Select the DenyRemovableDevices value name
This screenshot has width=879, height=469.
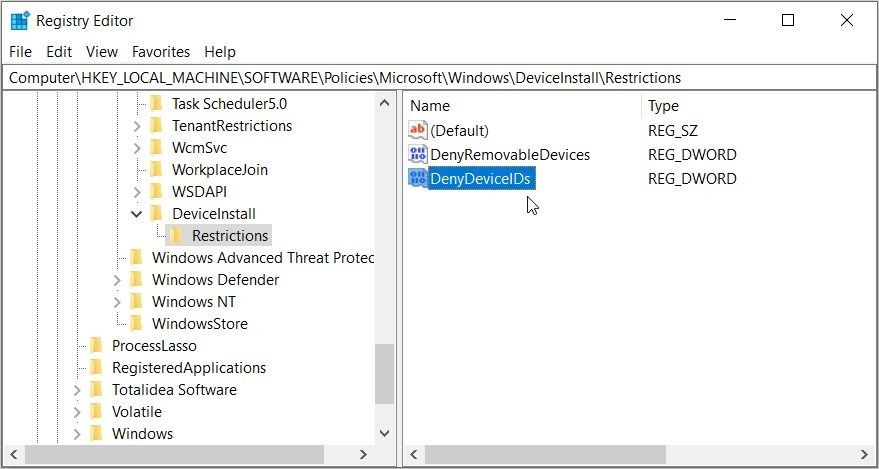(x=510, y=155)
